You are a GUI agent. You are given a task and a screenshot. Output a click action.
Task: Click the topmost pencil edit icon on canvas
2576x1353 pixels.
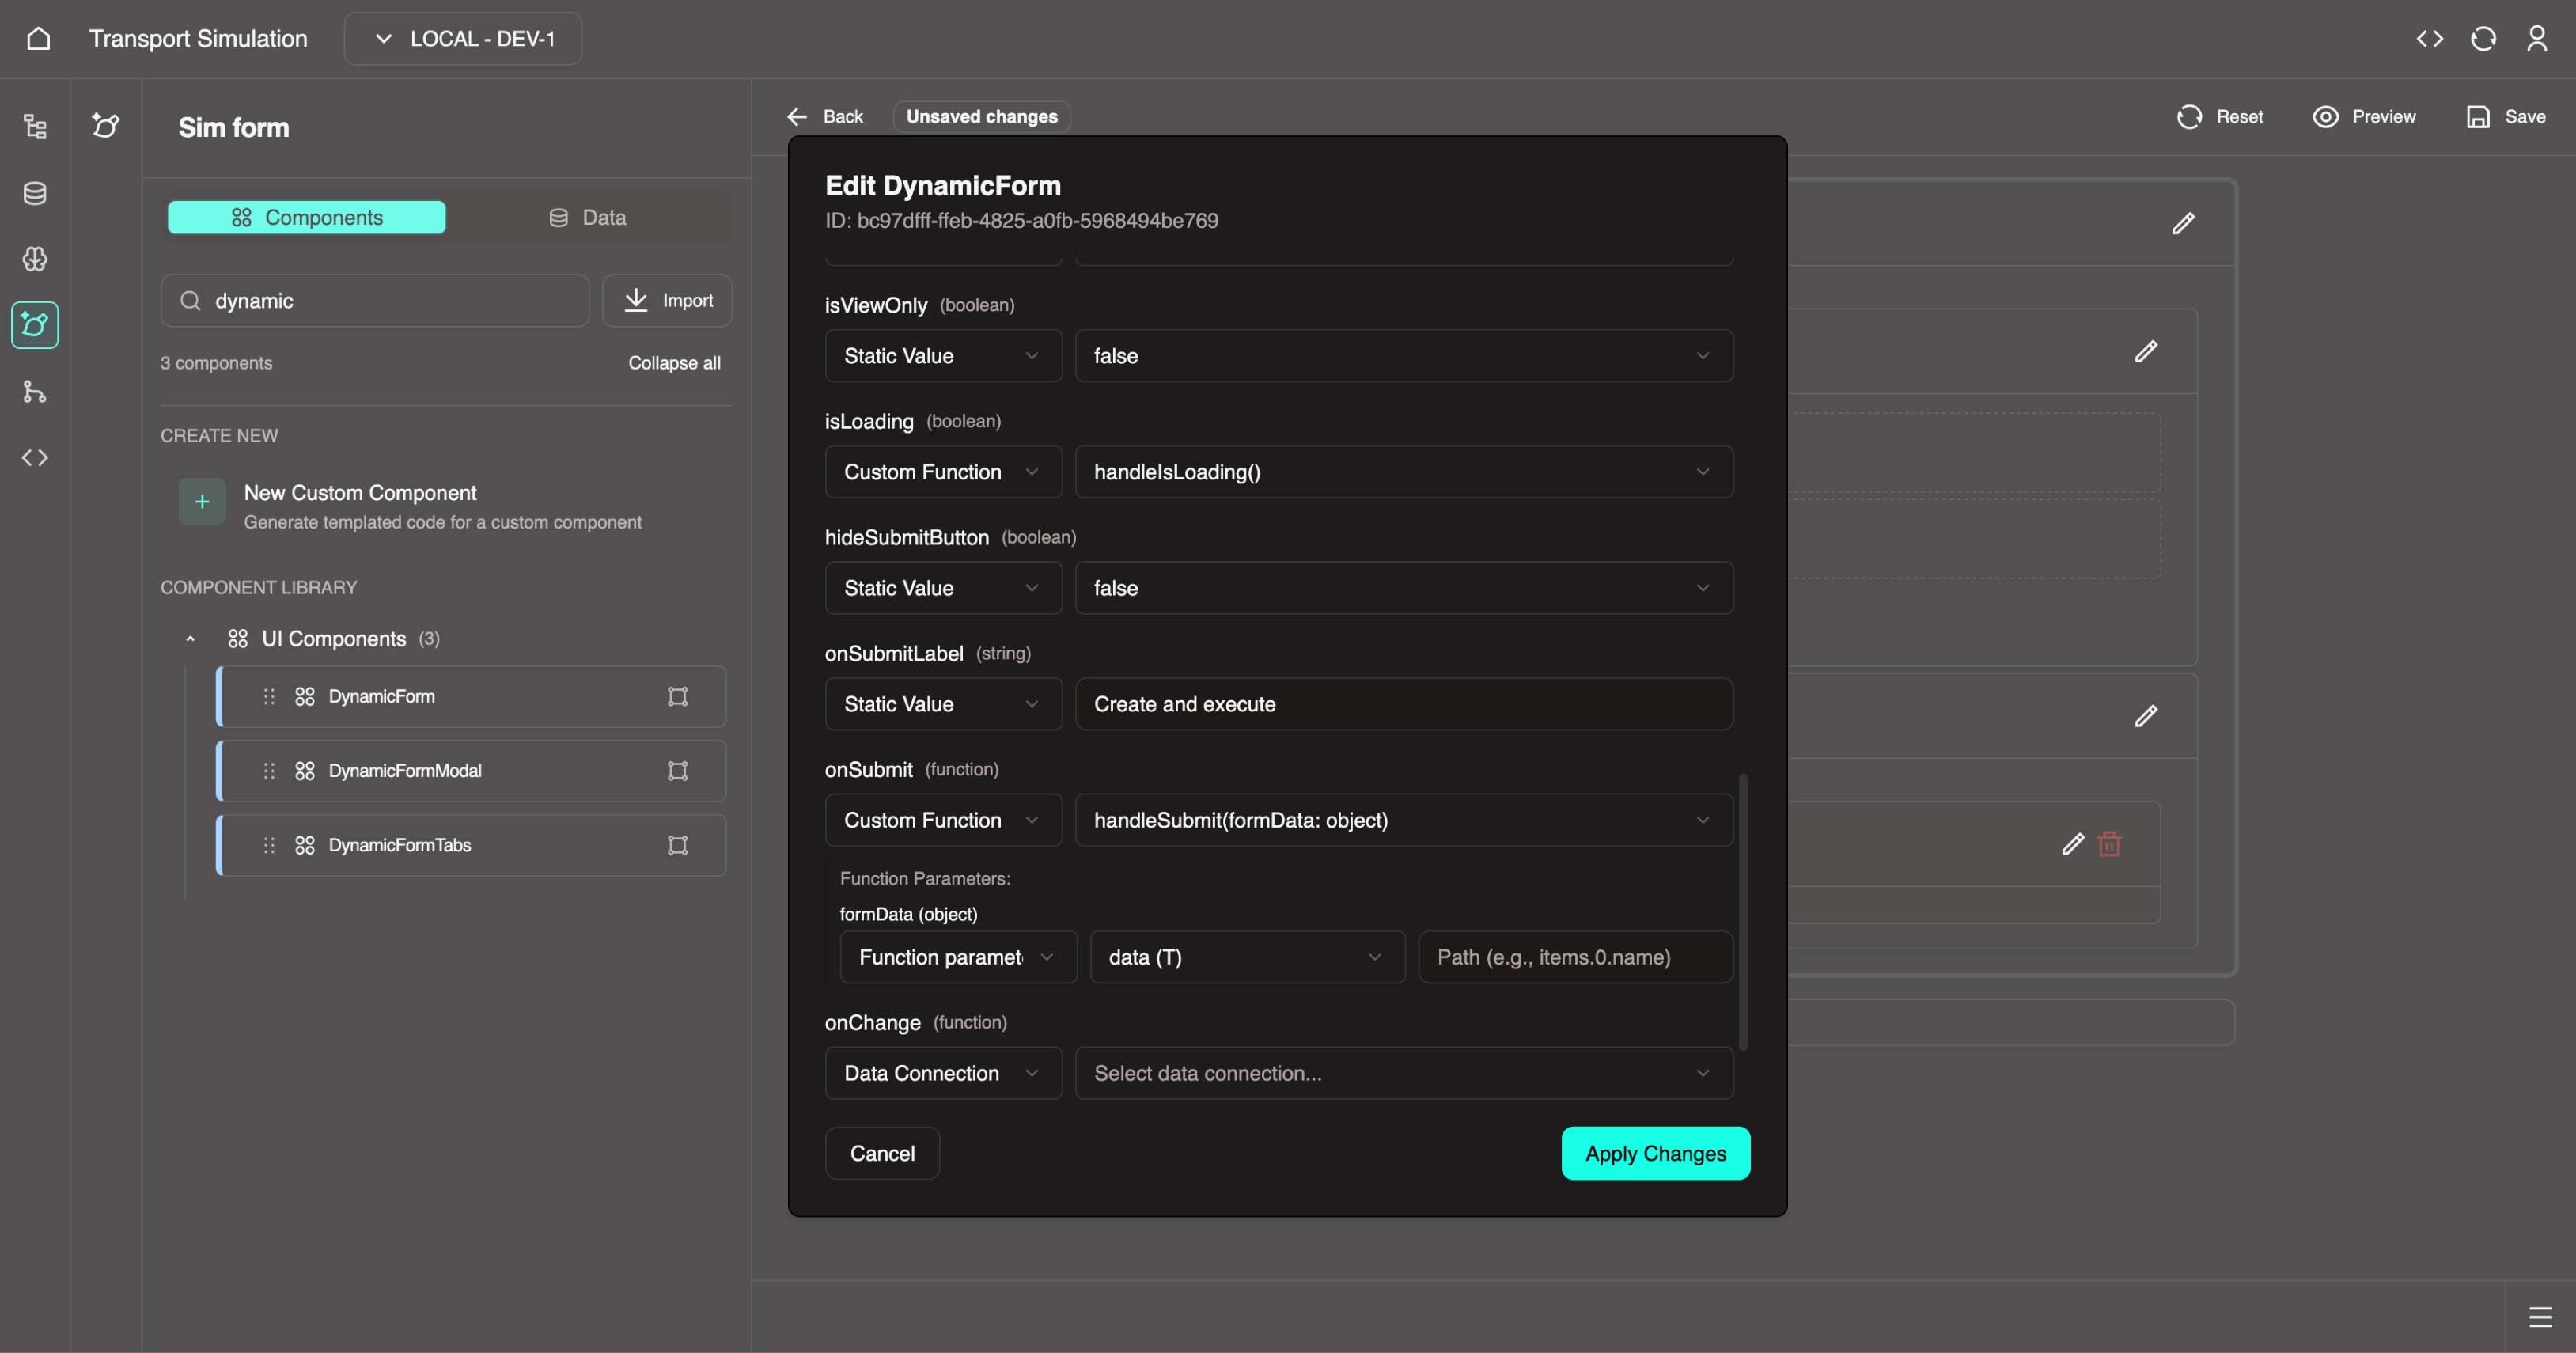click(x=2183, y=223)
